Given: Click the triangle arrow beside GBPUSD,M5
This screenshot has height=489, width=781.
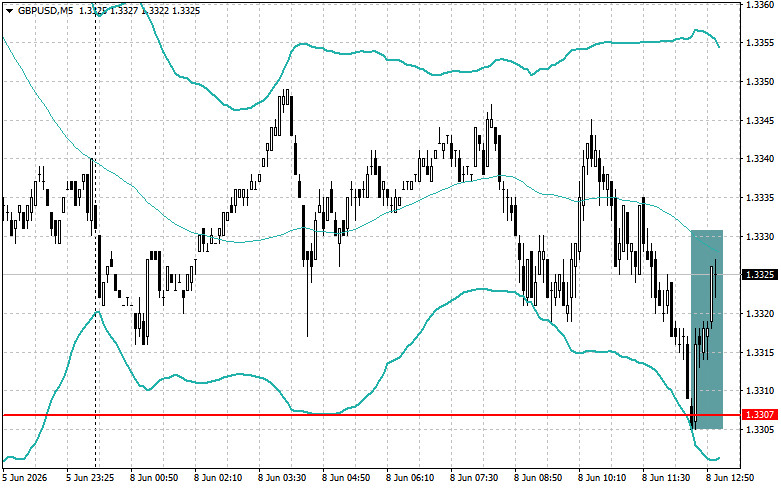Looking at the screenshot, I should (x=9, y=10).
